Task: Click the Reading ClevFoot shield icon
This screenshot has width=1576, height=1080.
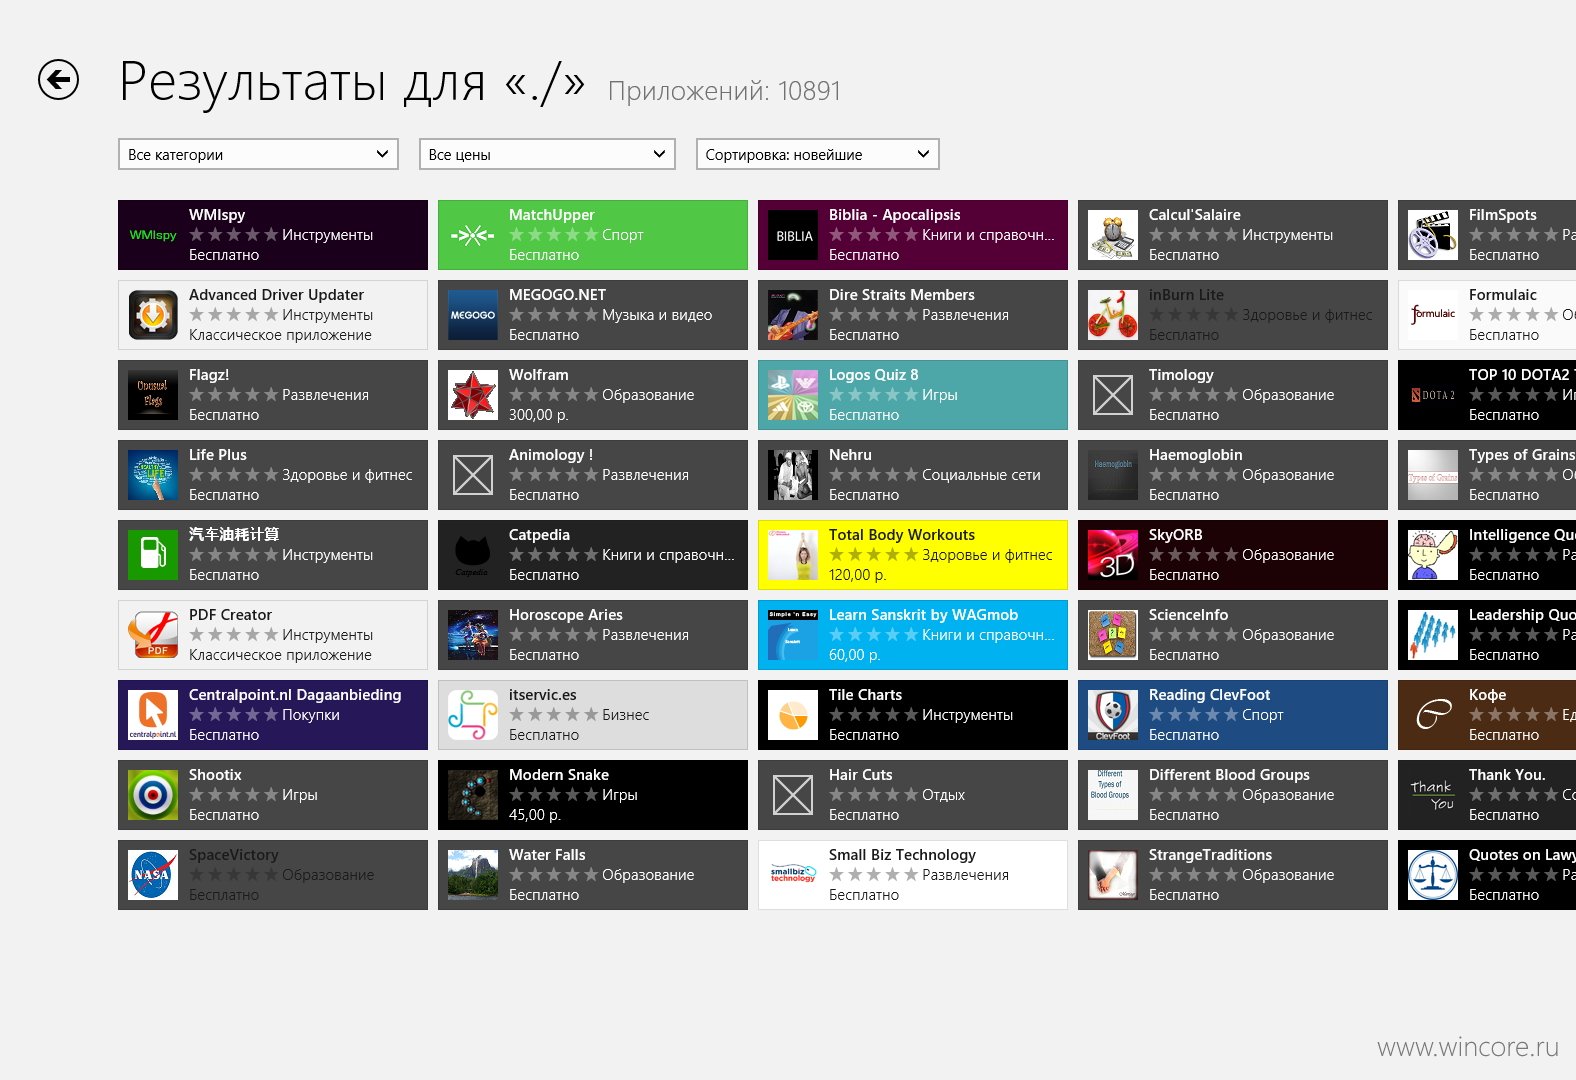Action: coord(1113,715)
